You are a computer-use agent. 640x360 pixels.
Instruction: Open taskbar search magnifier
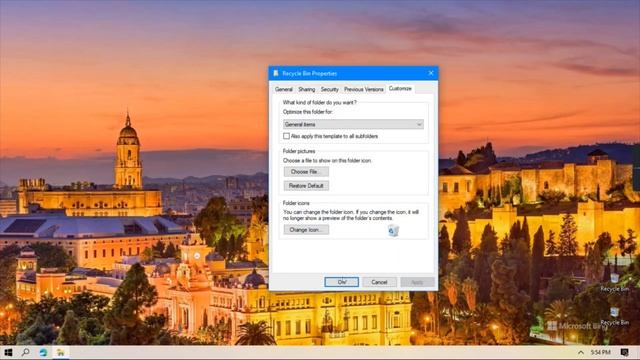pyautogui.click(x=26, y=352)
